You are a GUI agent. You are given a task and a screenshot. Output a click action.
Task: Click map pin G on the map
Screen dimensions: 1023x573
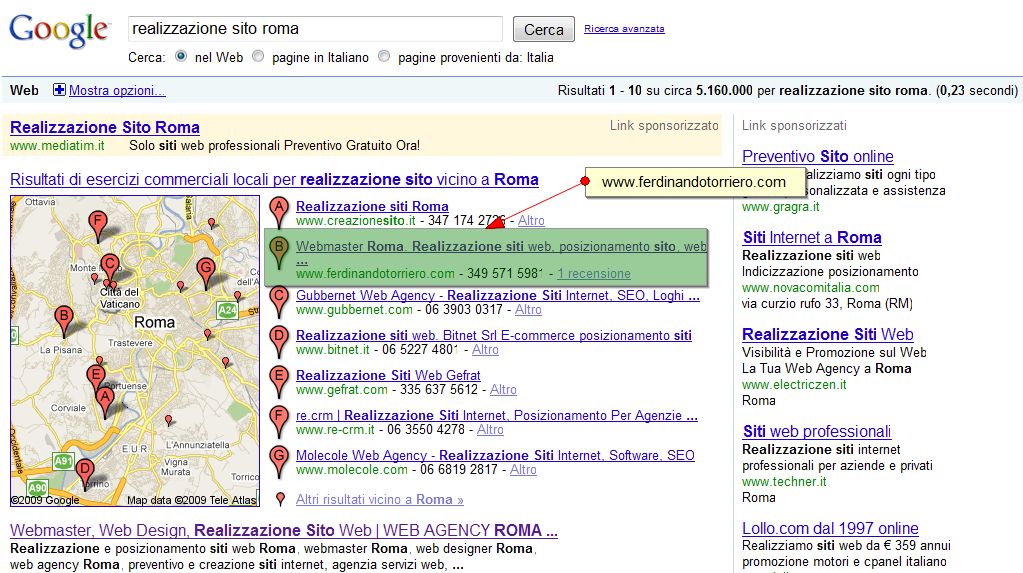pyautogui.click(x=206, y=273)
